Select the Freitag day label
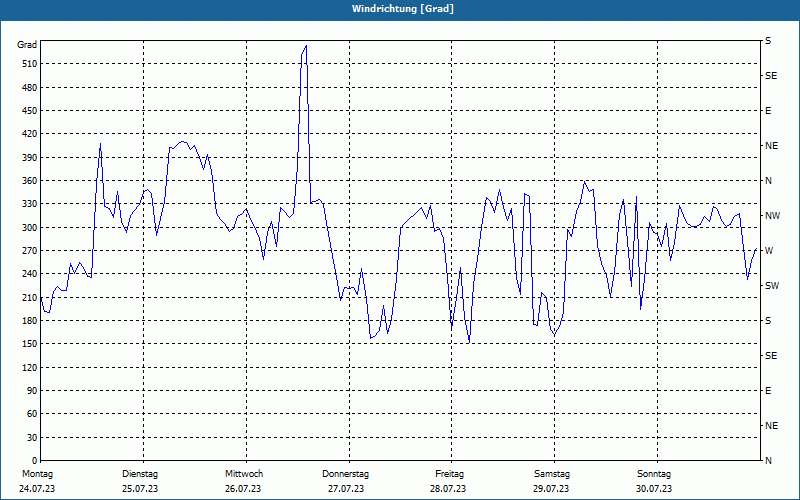Screen dimensions: 800x500 (449, 474)
